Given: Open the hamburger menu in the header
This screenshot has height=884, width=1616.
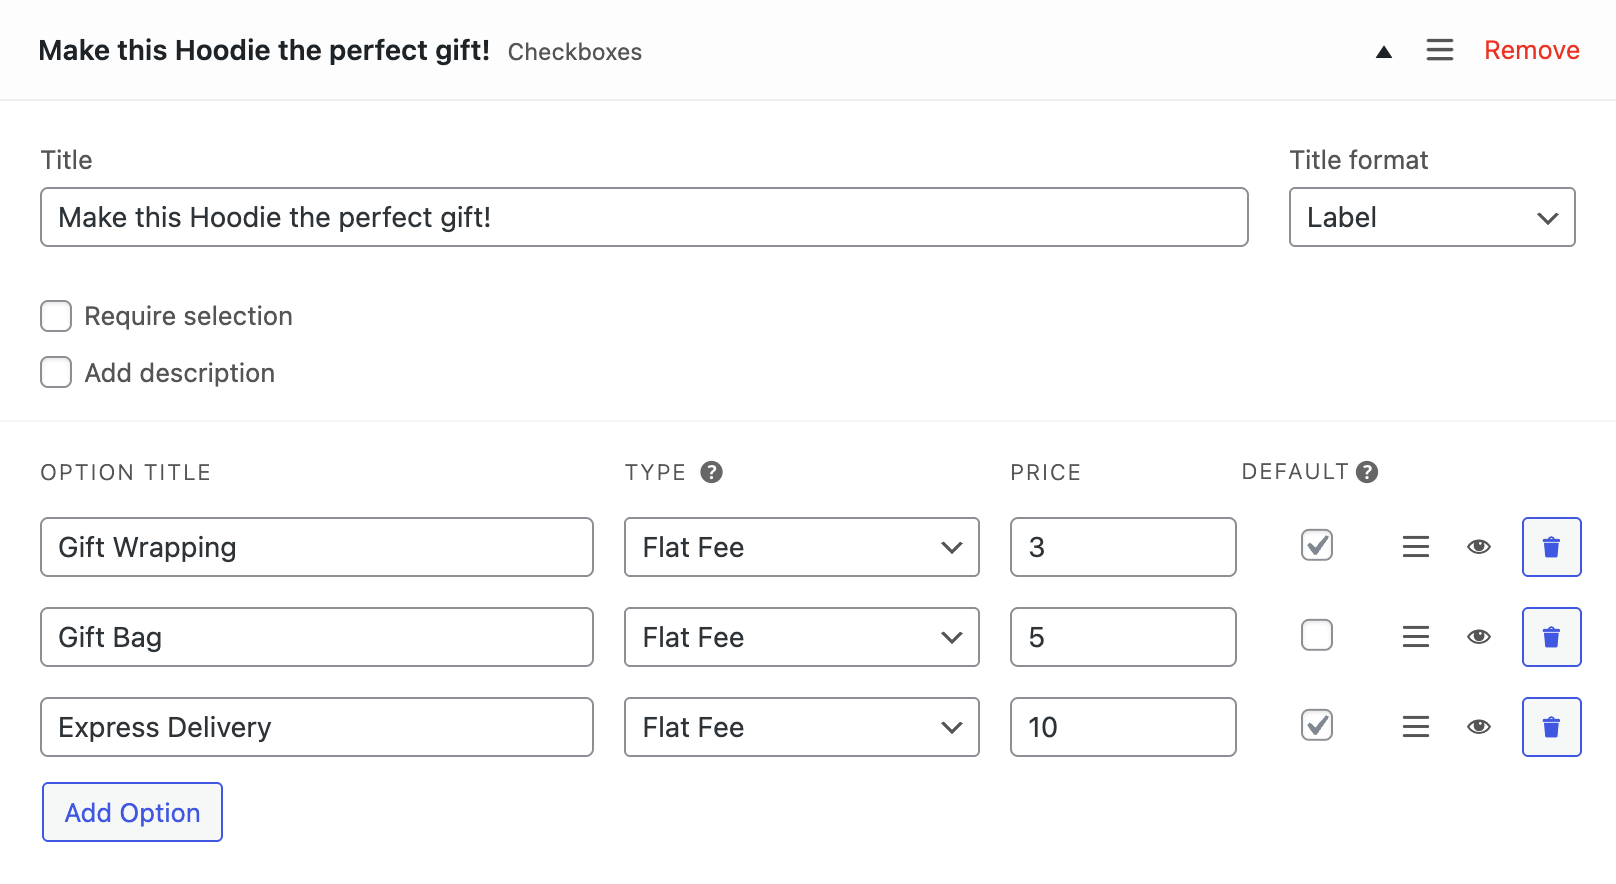Looking at the screenshot, I should pos(1440,49).
